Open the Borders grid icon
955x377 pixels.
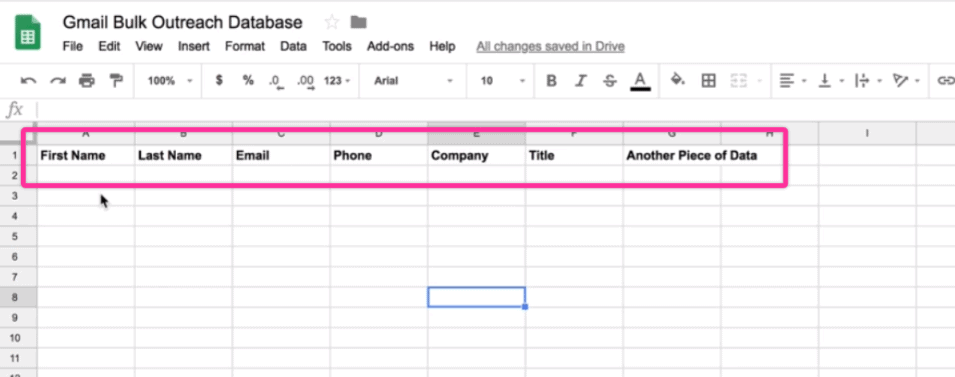708,80
